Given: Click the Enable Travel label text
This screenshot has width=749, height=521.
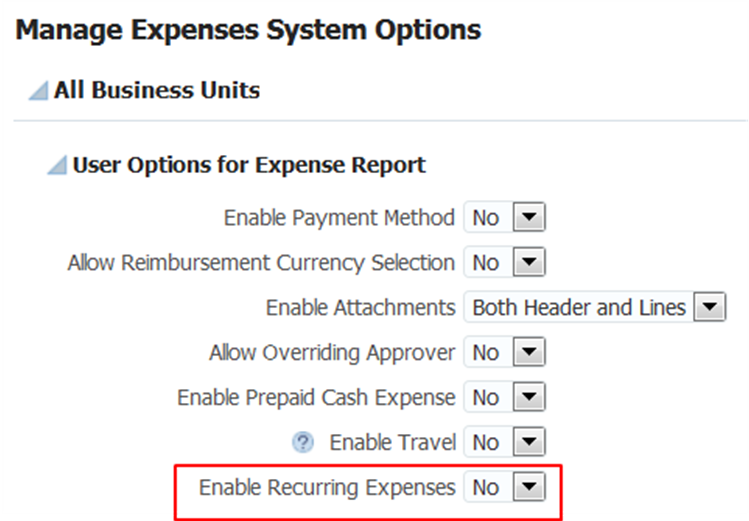Looking at the screenshot, I should (392, 442).
